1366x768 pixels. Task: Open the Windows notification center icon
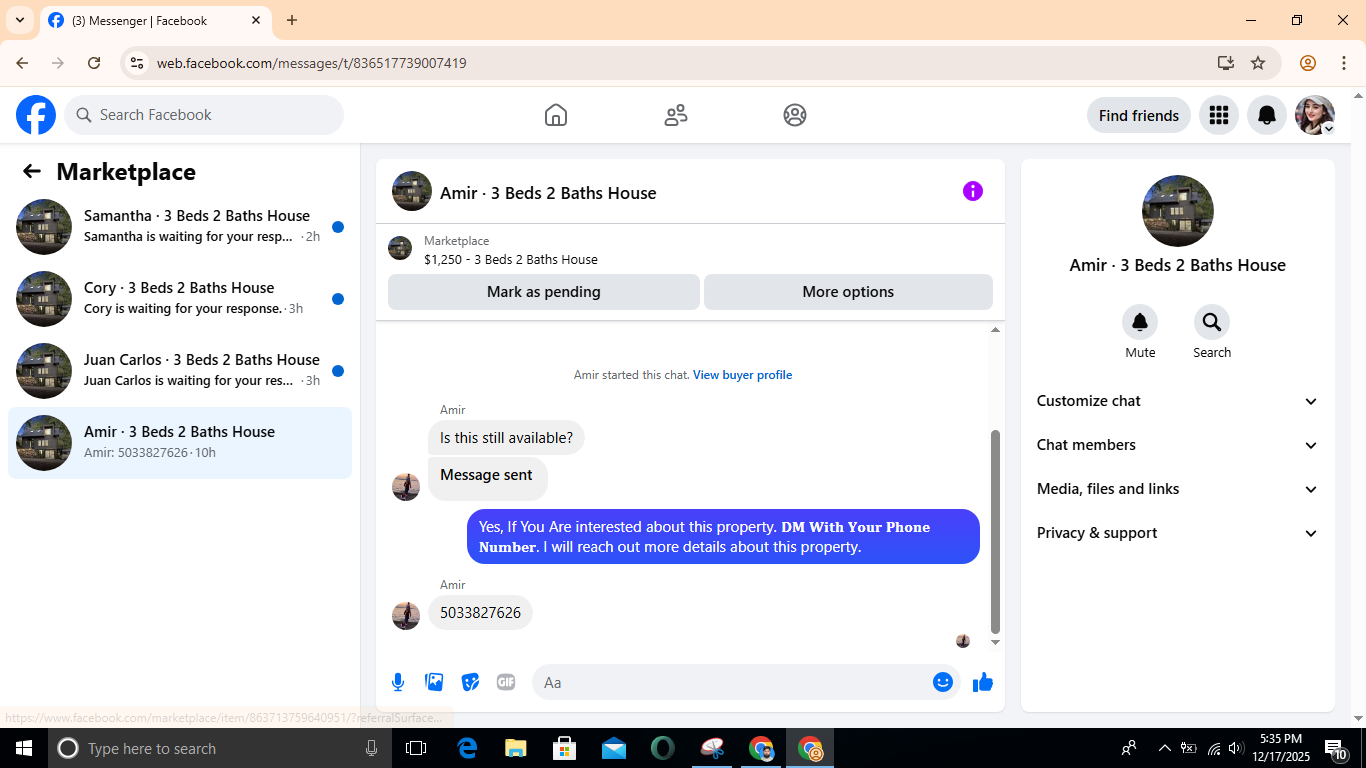pos(1335,748)
